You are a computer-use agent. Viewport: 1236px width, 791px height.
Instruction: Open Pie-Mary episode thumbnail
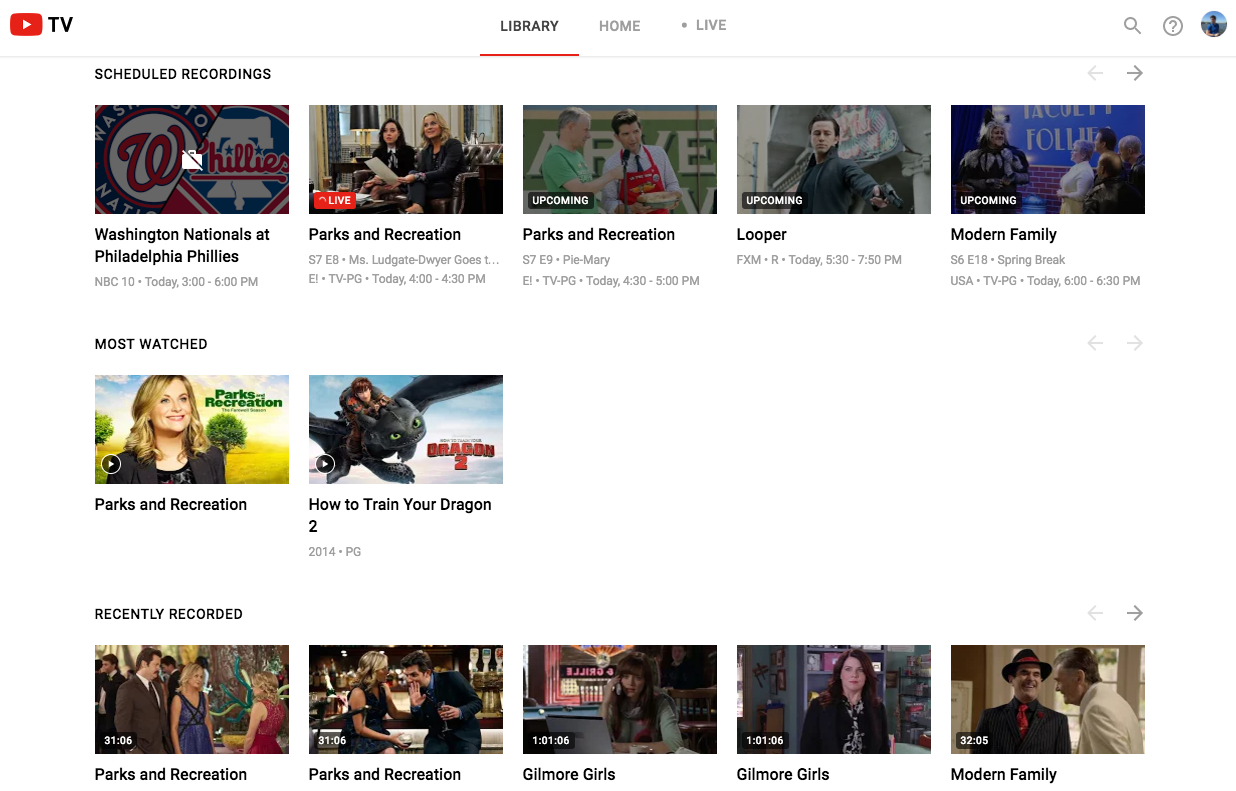pyautogui.click(x=620, y=159)
